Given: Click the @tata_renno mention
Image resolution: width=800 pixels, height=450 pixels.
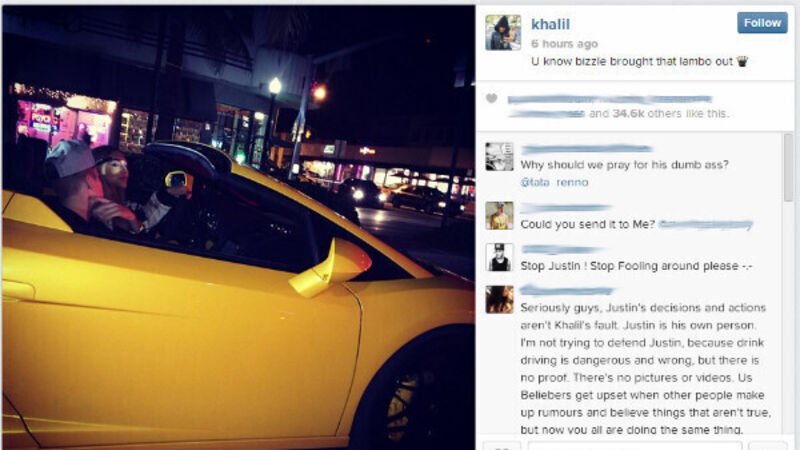Looking at the screenshot, I should pyautogui.click(x=554, y=182).
